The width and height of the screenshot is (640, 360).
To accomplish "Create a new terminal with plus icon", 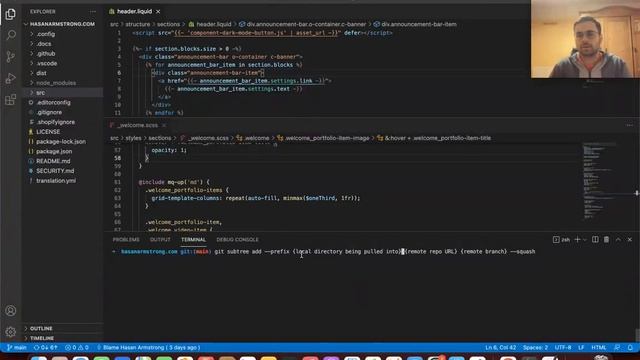I will pyautogui.click(x=577, y=240).
